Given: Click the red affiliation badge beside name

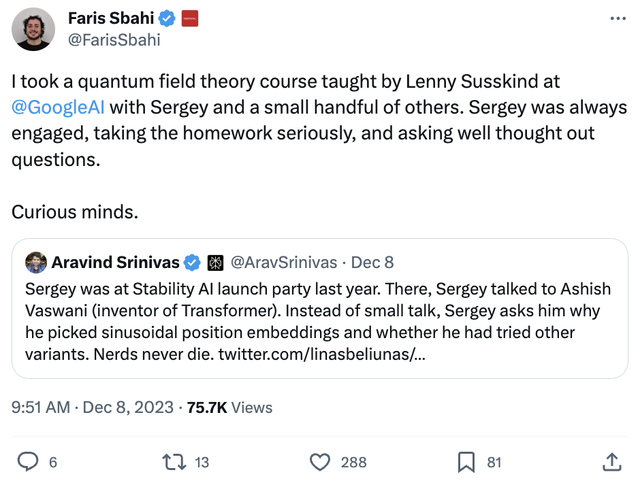Looking at the screenshot, I should (189, 19).
